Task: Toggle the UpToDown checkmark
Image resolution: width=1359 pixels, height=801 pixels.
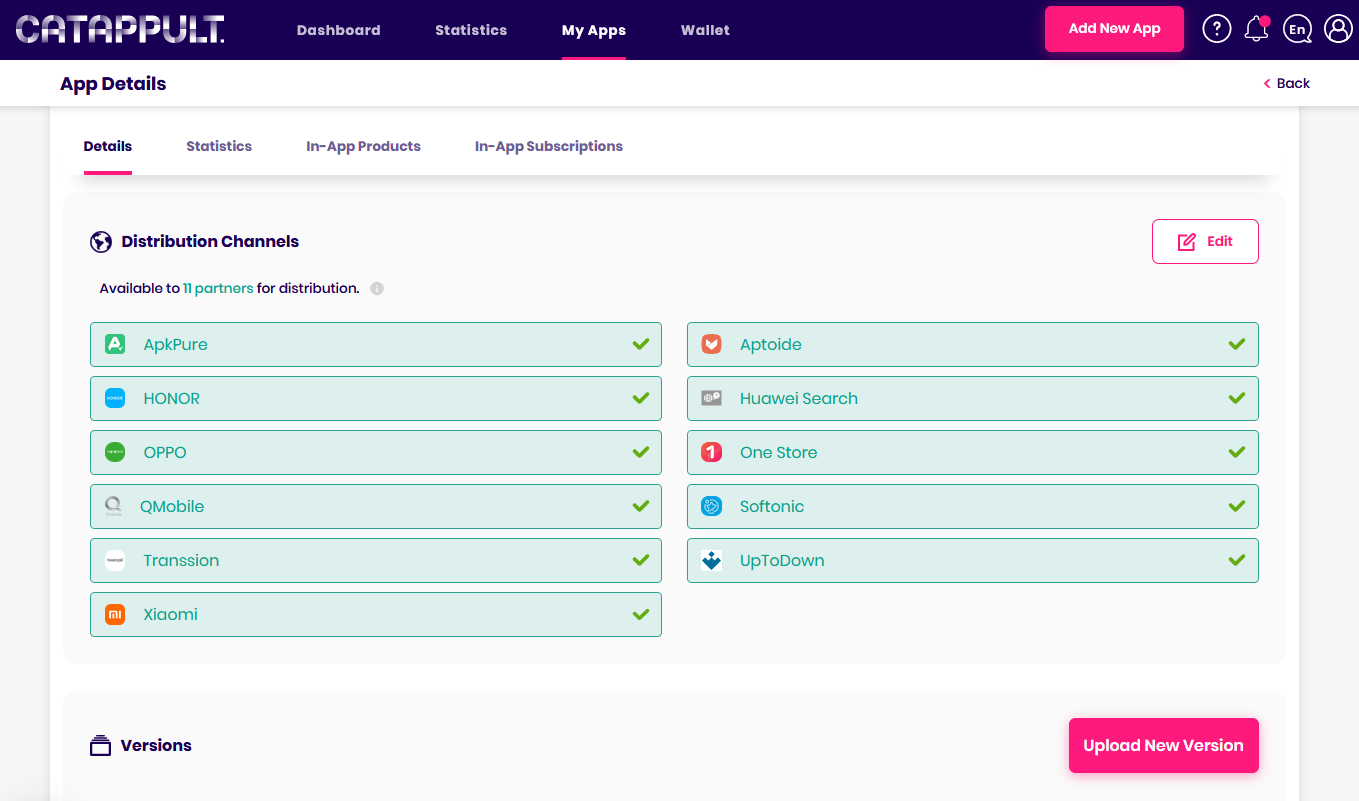Action: (x=1237, y=560)
